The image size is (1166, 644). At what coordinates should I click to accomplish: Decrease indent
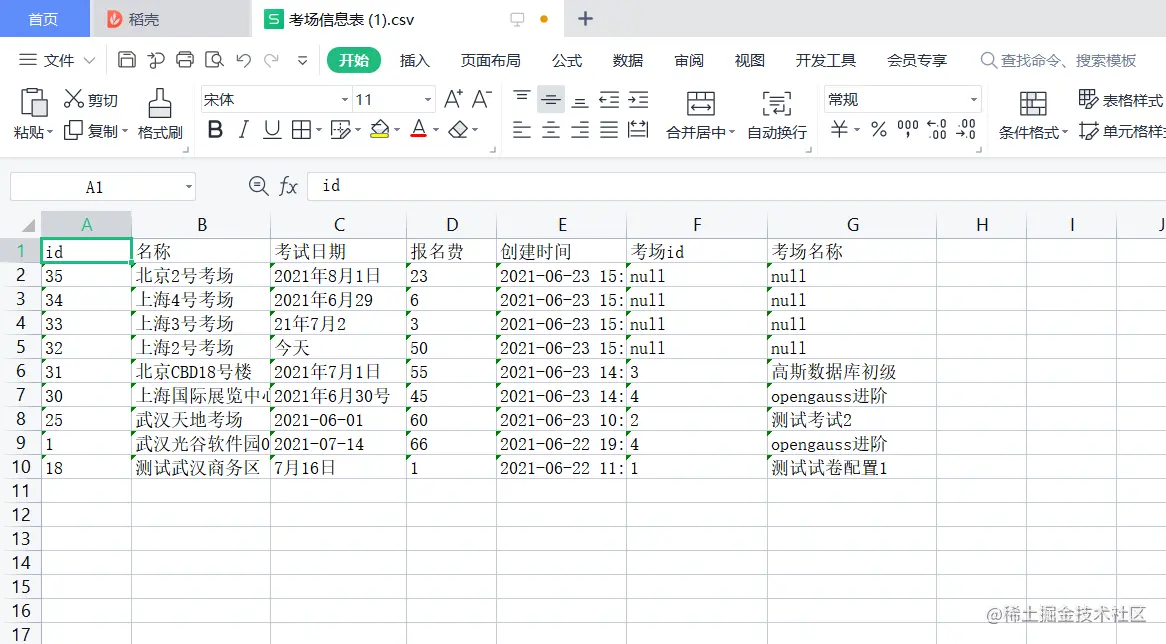tap(609, 99)
